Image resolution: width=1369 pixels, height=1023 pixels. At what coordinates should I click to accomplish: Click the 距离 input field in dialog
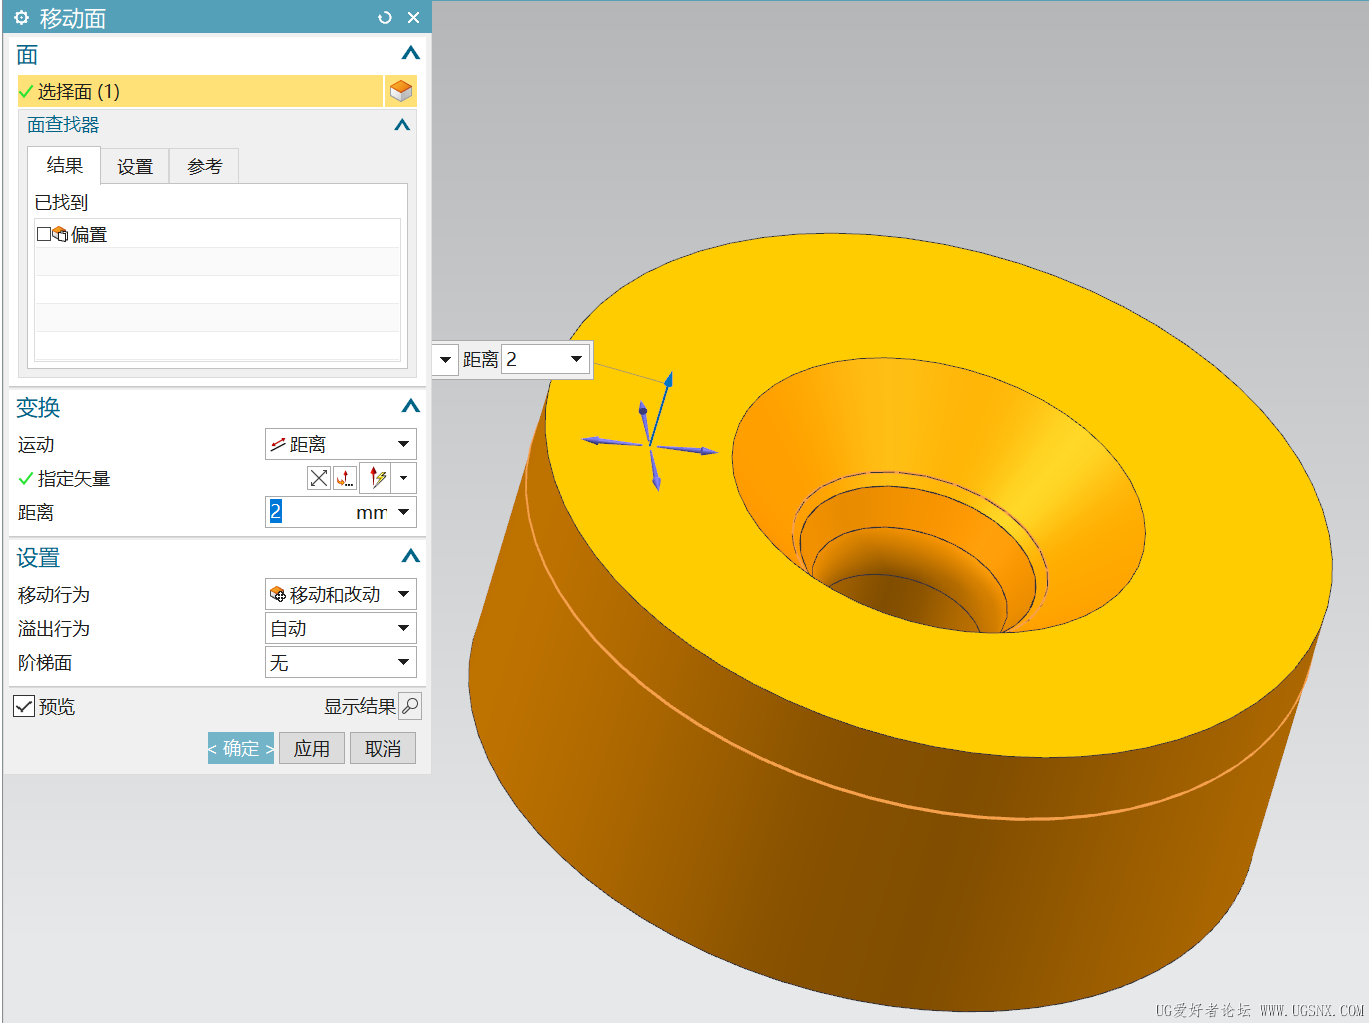coord(310,512)
